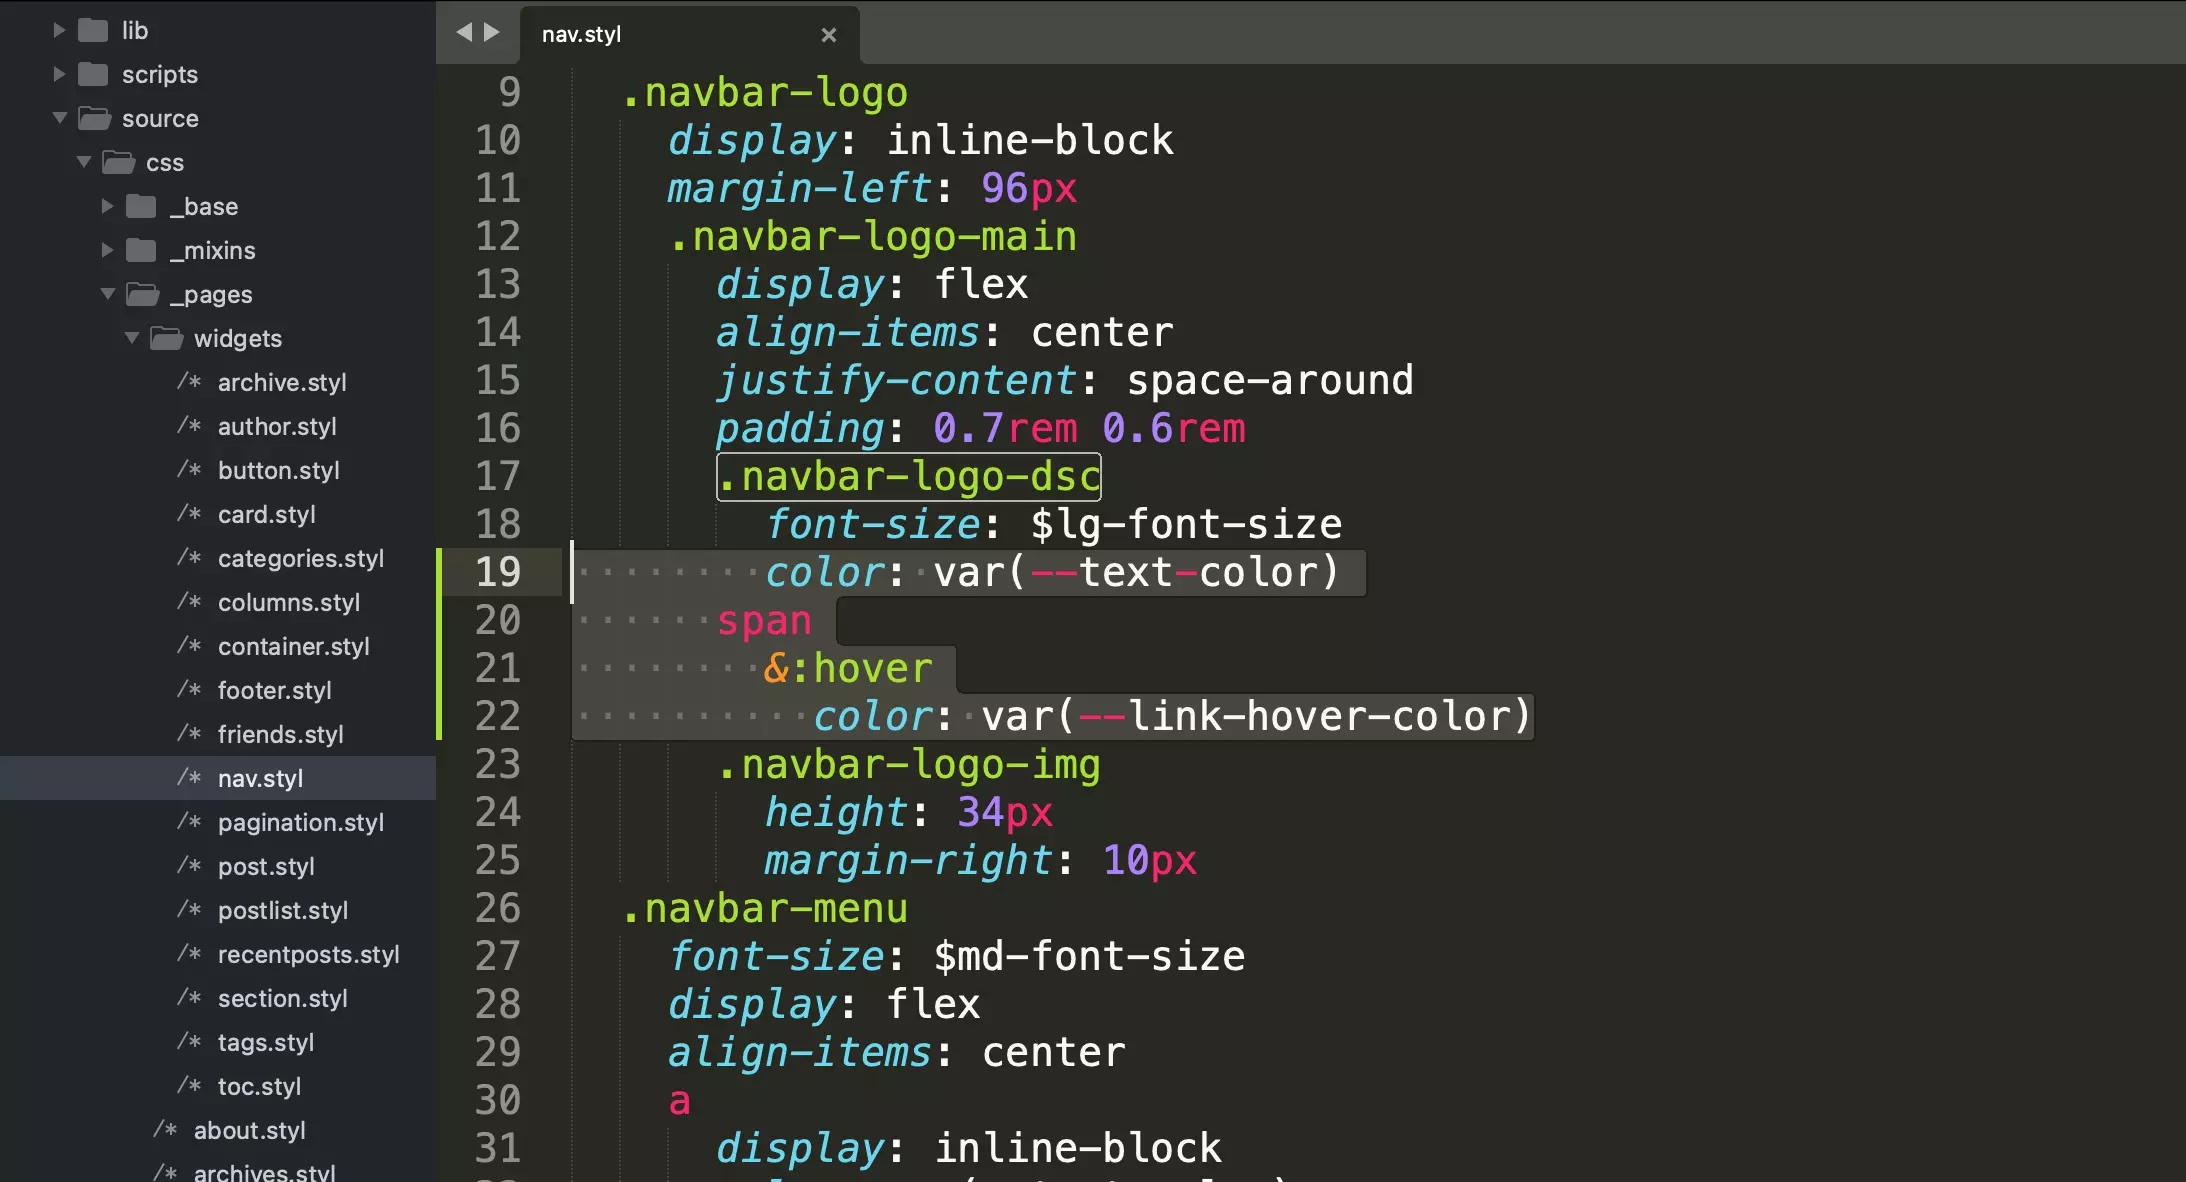Image resolution: width=2186 pixels, height=1182 pixels.
Task: Collapse the widgets folder
Action: tap(132, 338)
